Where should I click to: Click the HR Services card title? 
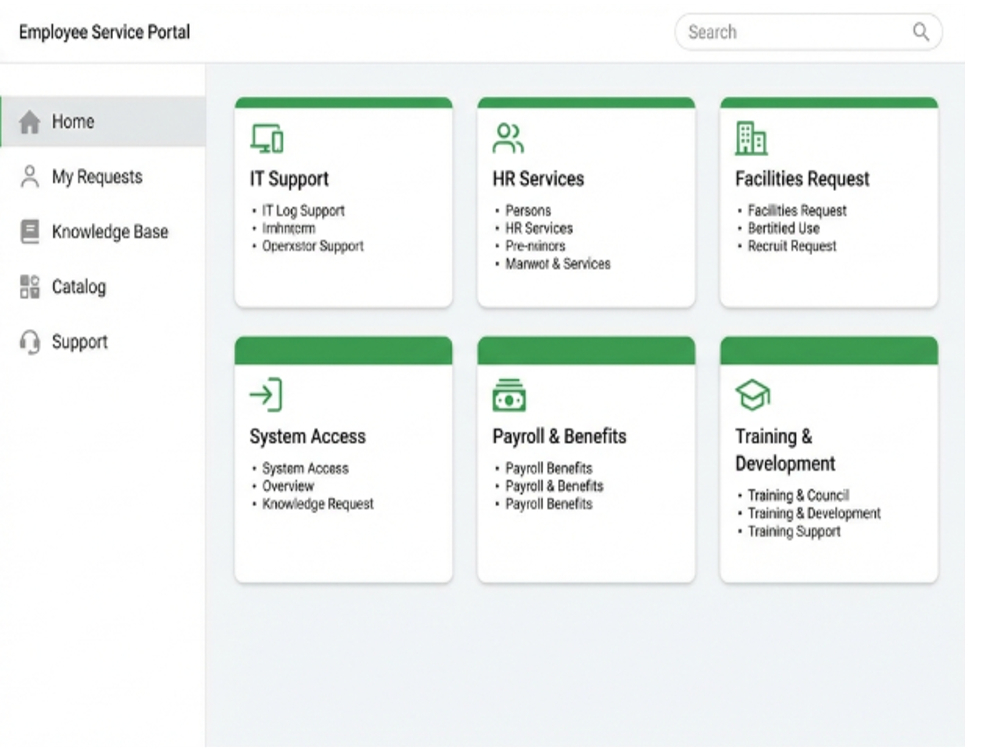tap(538, 179)
